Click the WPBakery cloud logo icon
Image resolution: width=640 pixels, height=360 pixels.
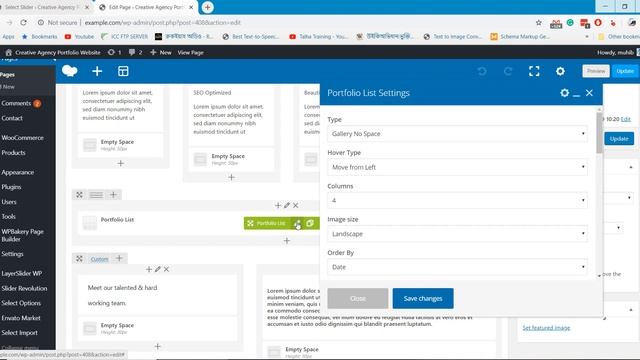pyautogui.click(x=70, y=71)
